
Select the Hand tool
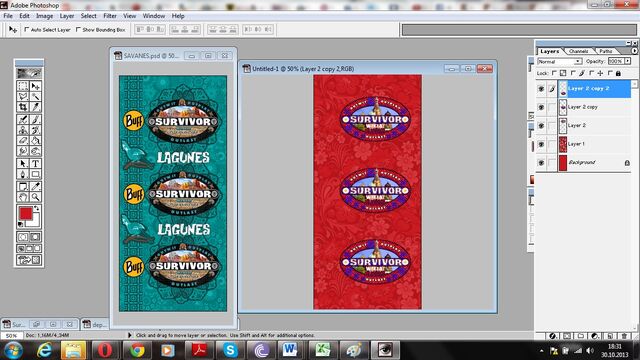click(23, 197)
